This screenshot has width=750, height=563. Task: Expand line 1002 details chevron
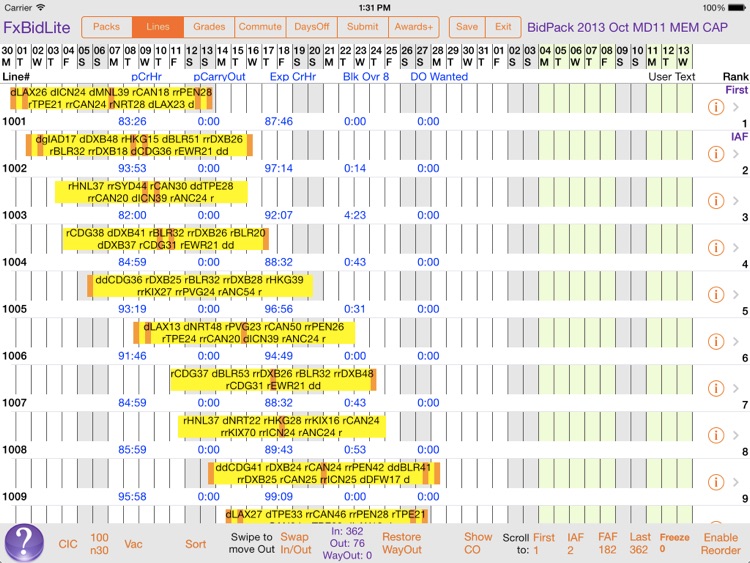736,154
